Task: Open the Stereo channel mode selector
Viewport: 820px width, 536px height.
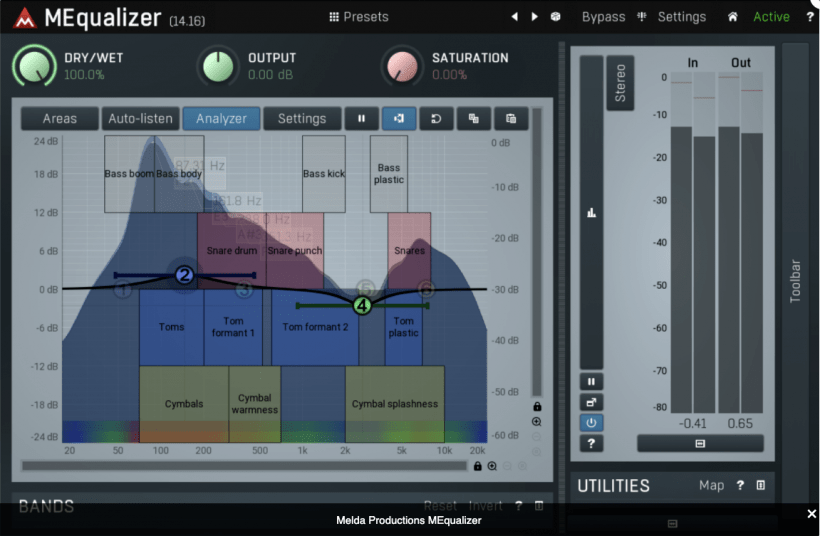Action: [620, 83]
